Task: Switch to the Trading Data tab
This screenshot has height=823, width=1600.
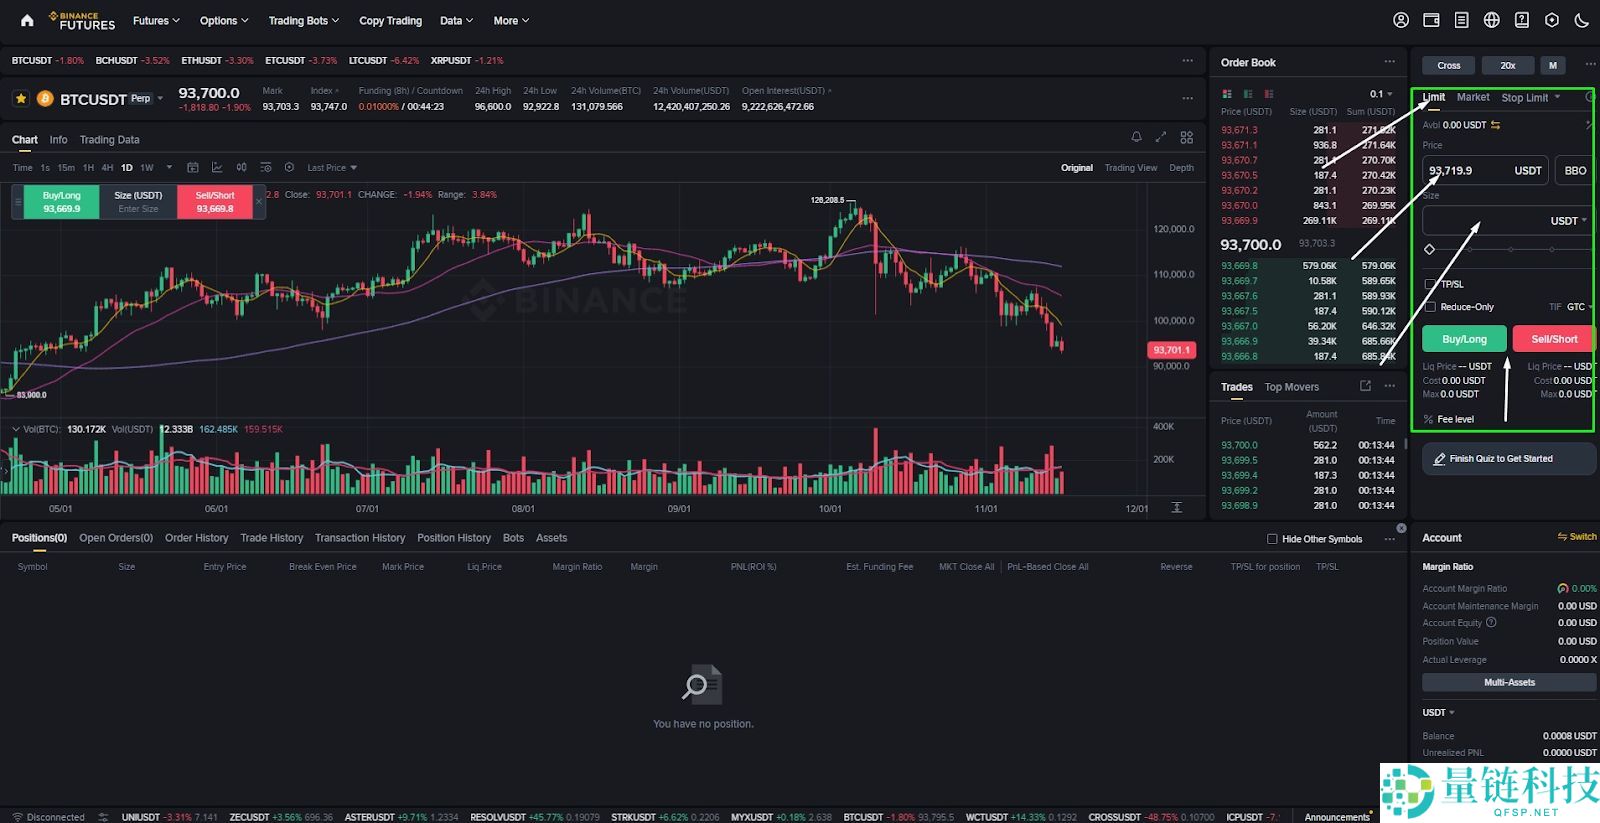Action: [109, 140]
